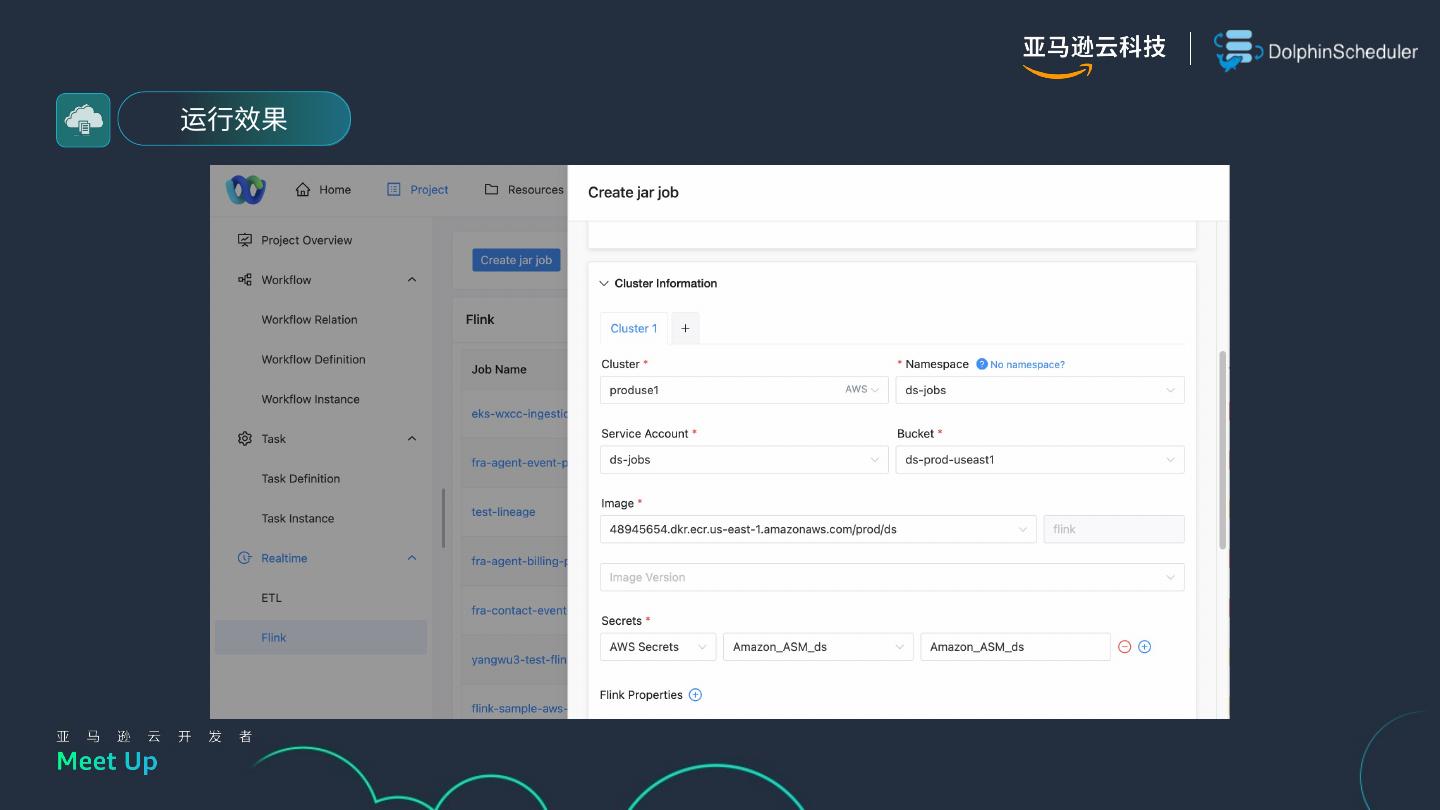
Task: Collapse the Cluster Information section
Action: click(604, 283)
